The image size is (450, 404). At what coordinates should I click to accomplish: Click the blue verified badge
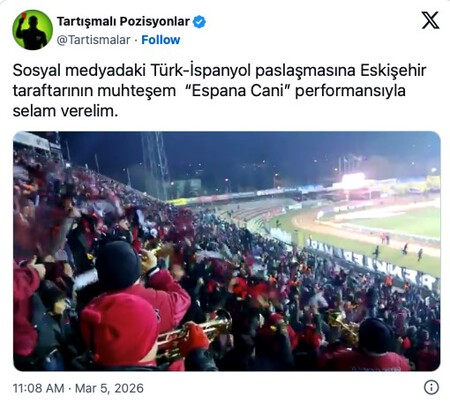(199, 22)
